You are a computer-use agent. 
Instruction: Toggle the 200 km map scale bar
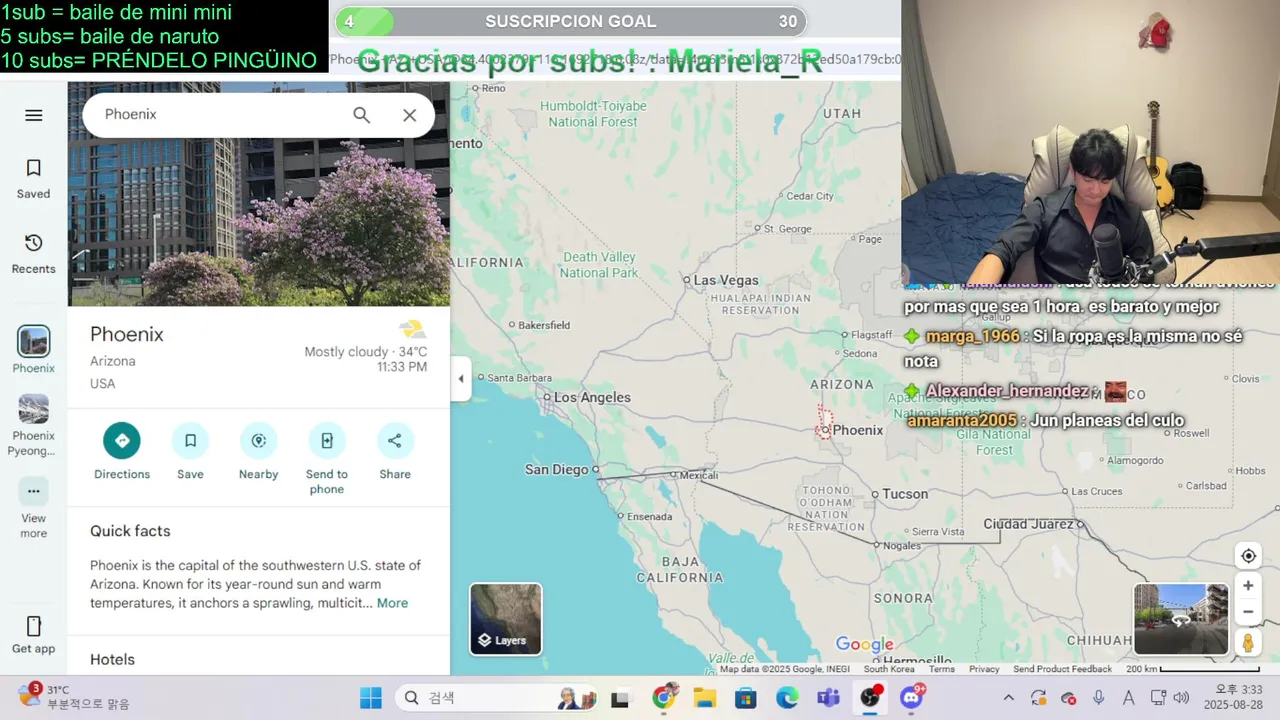(x=1191, y=669)
